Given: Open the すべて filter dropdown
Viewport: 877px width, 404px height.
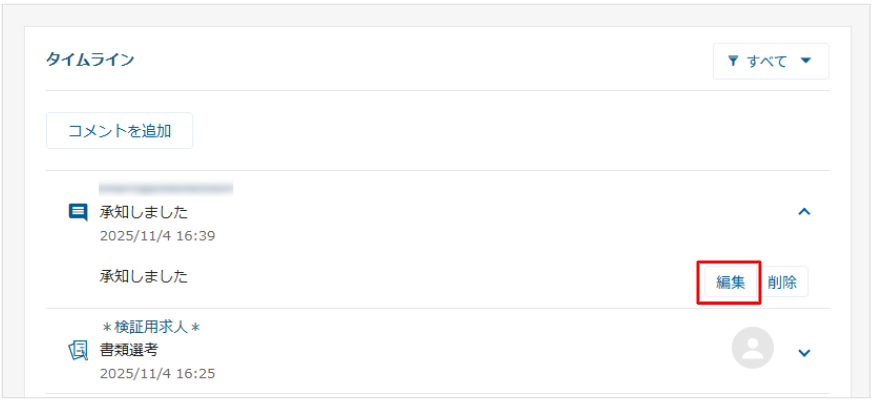Looking at the screenshot, I should point(770,61).
